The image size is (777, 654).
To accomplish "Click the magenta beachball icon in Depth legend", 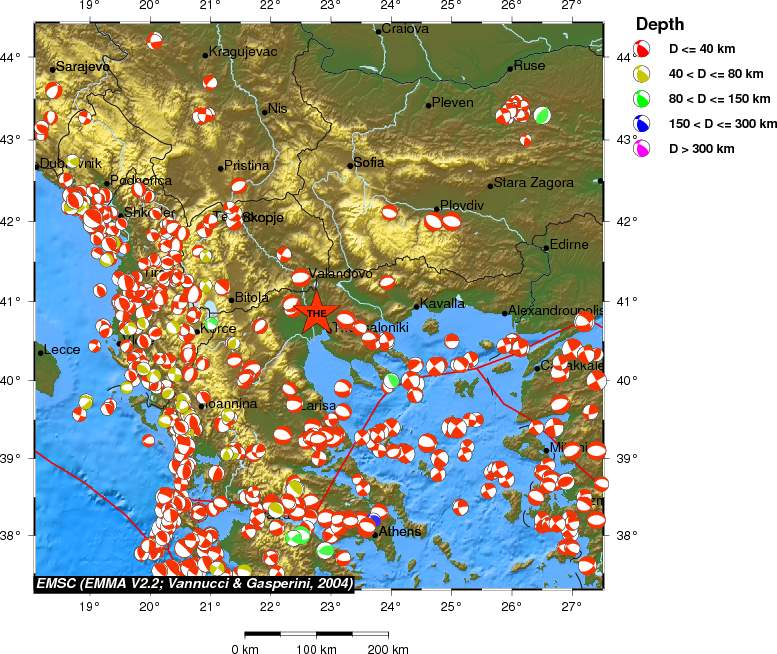I will click(x=642, y=148).
